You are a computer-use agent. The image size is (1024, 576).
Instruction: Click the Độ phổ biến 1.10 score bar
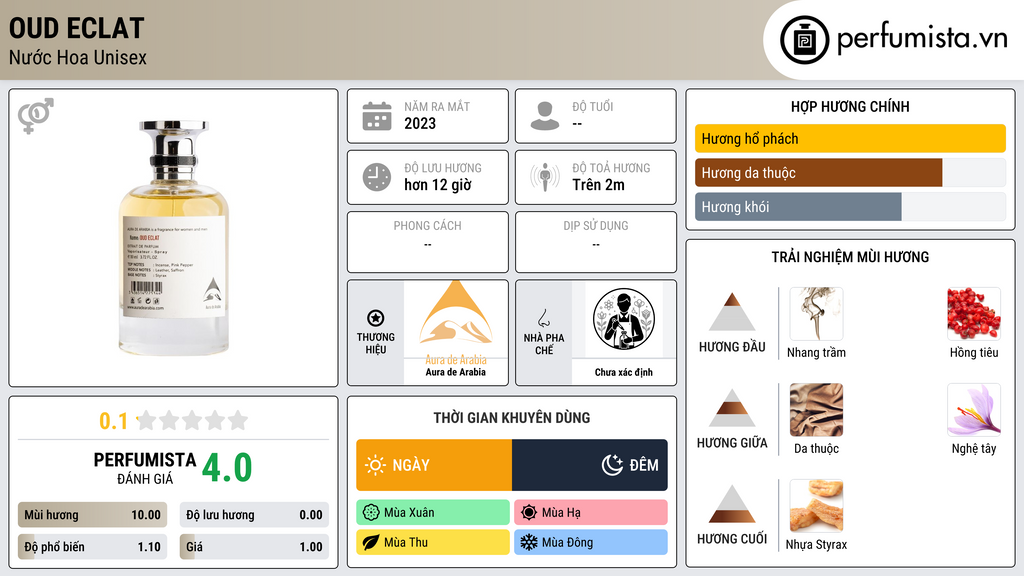(92, 547)
